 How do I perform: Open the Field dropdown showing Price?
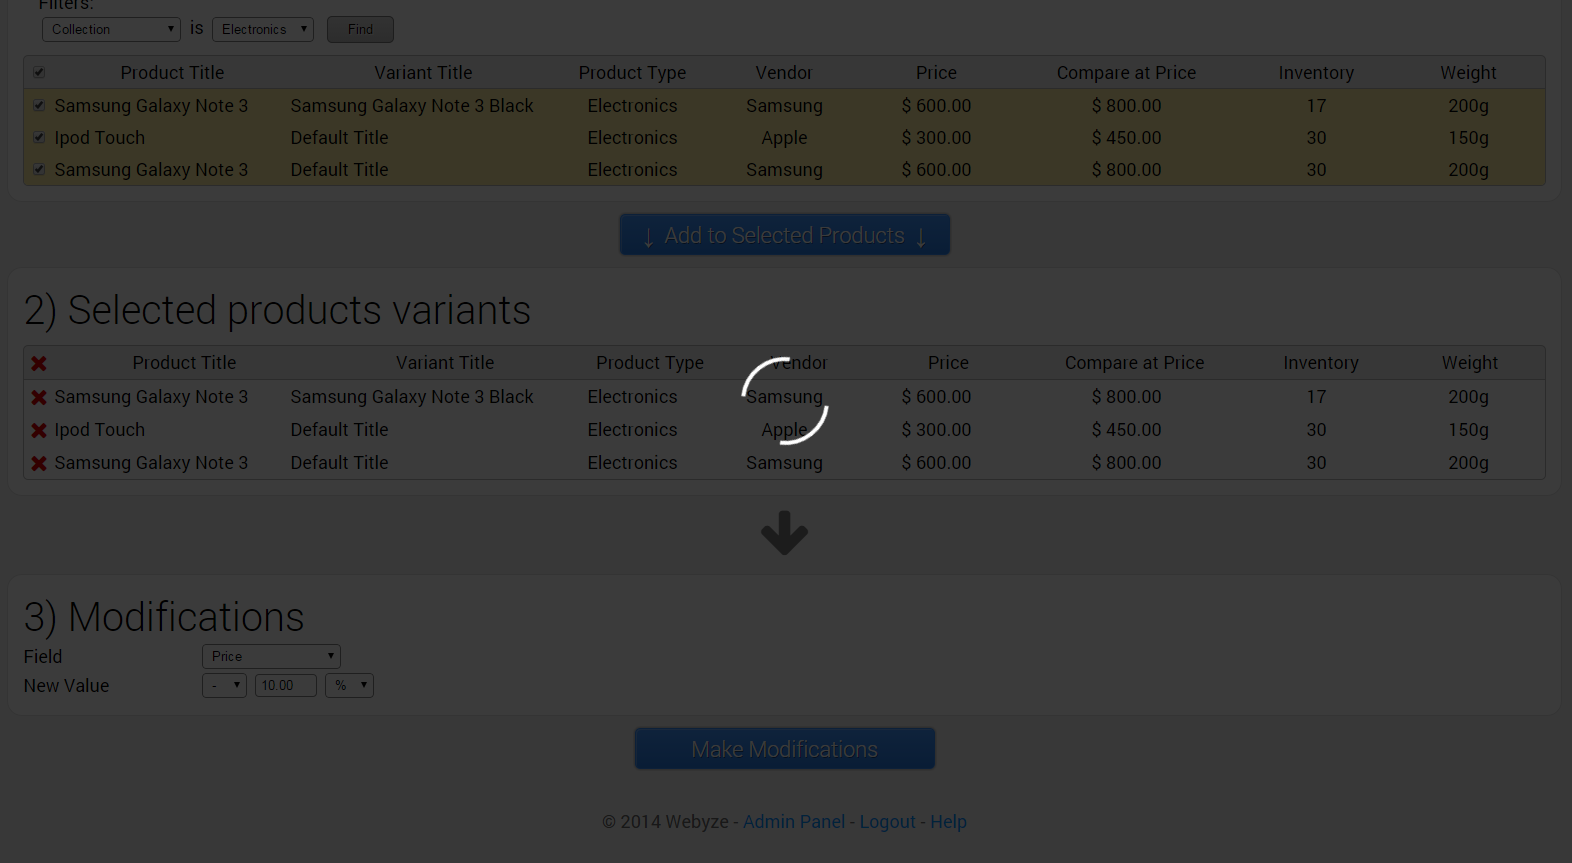coord(271,656)
